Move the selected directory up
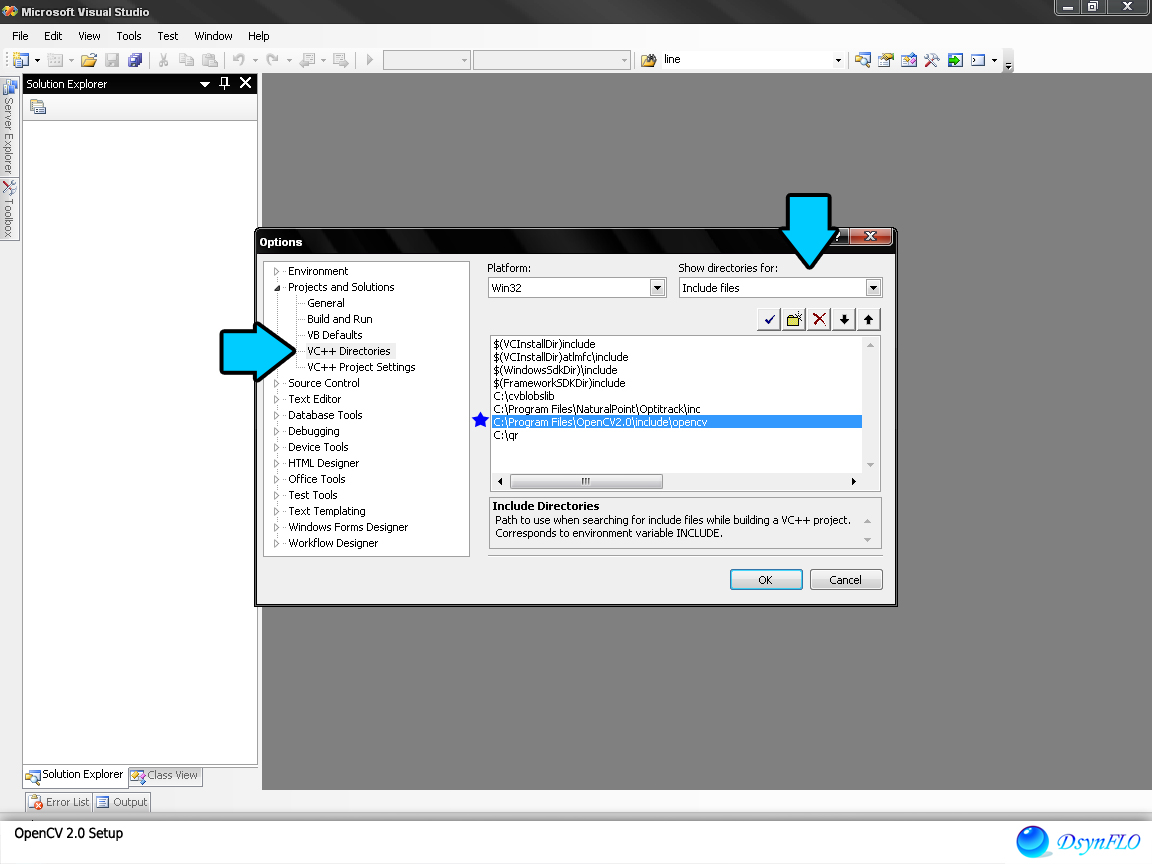1152x864 pixels. [x=868, y=318]
